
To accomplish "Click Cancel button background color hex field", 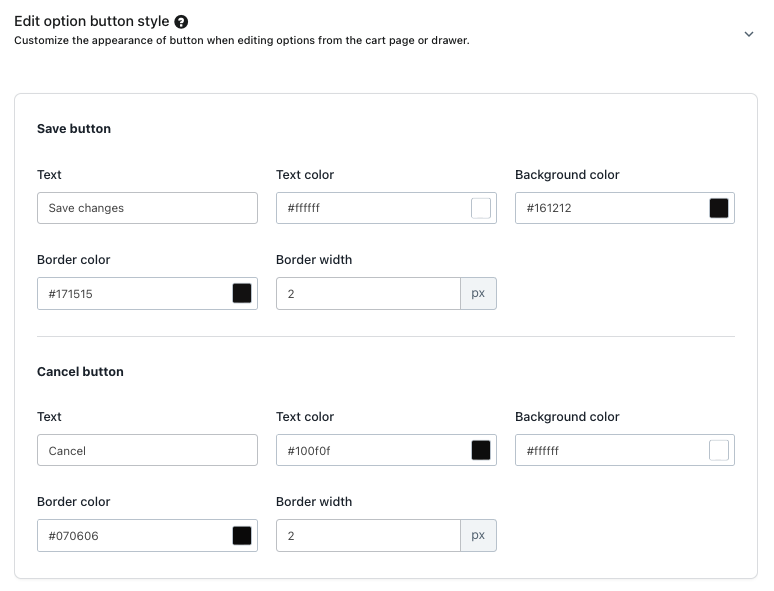I will 610,450.
